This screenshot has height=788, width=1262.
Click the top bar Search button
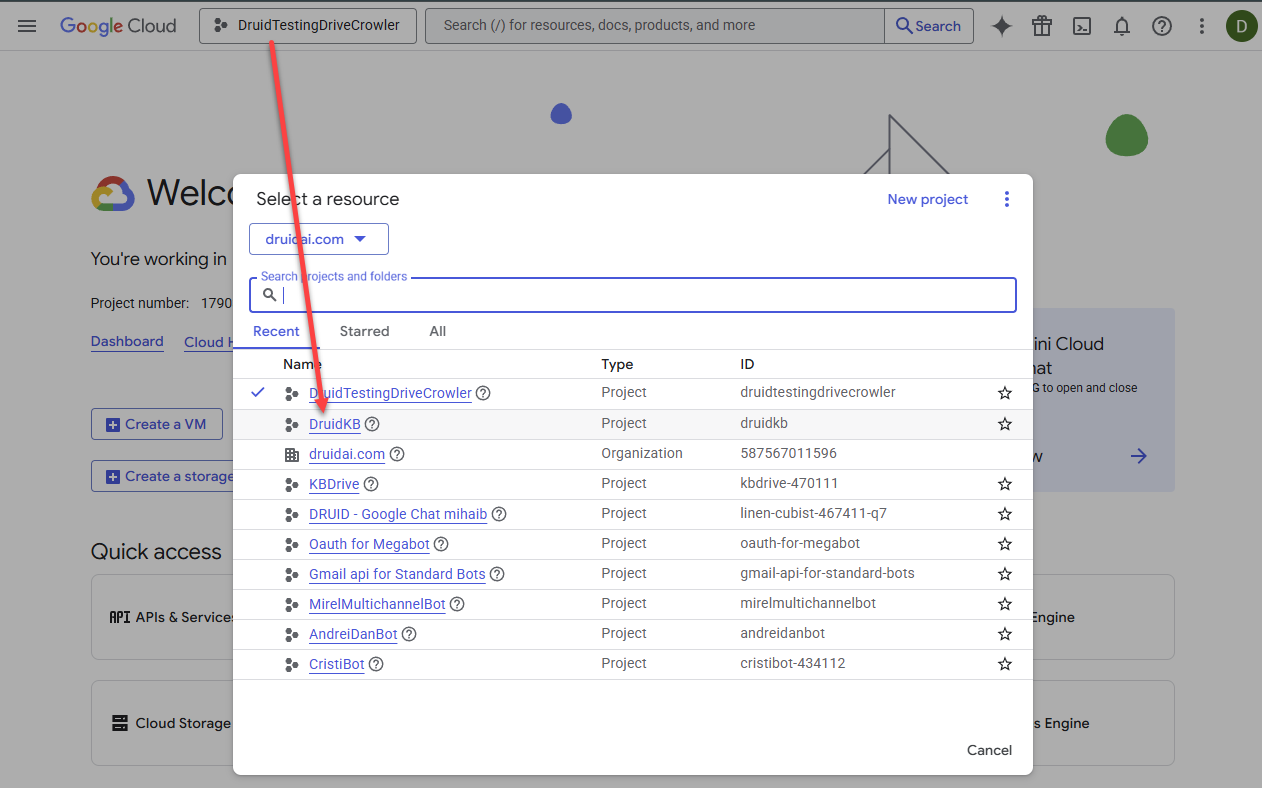pos(929,26)
